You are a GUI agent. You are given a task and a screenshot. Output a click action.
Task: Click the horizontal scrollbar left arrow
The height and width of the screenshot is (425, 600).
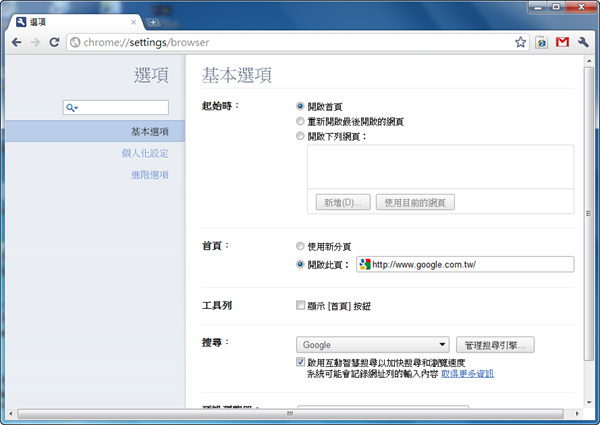pyautogui.click(x=10, y=414)
